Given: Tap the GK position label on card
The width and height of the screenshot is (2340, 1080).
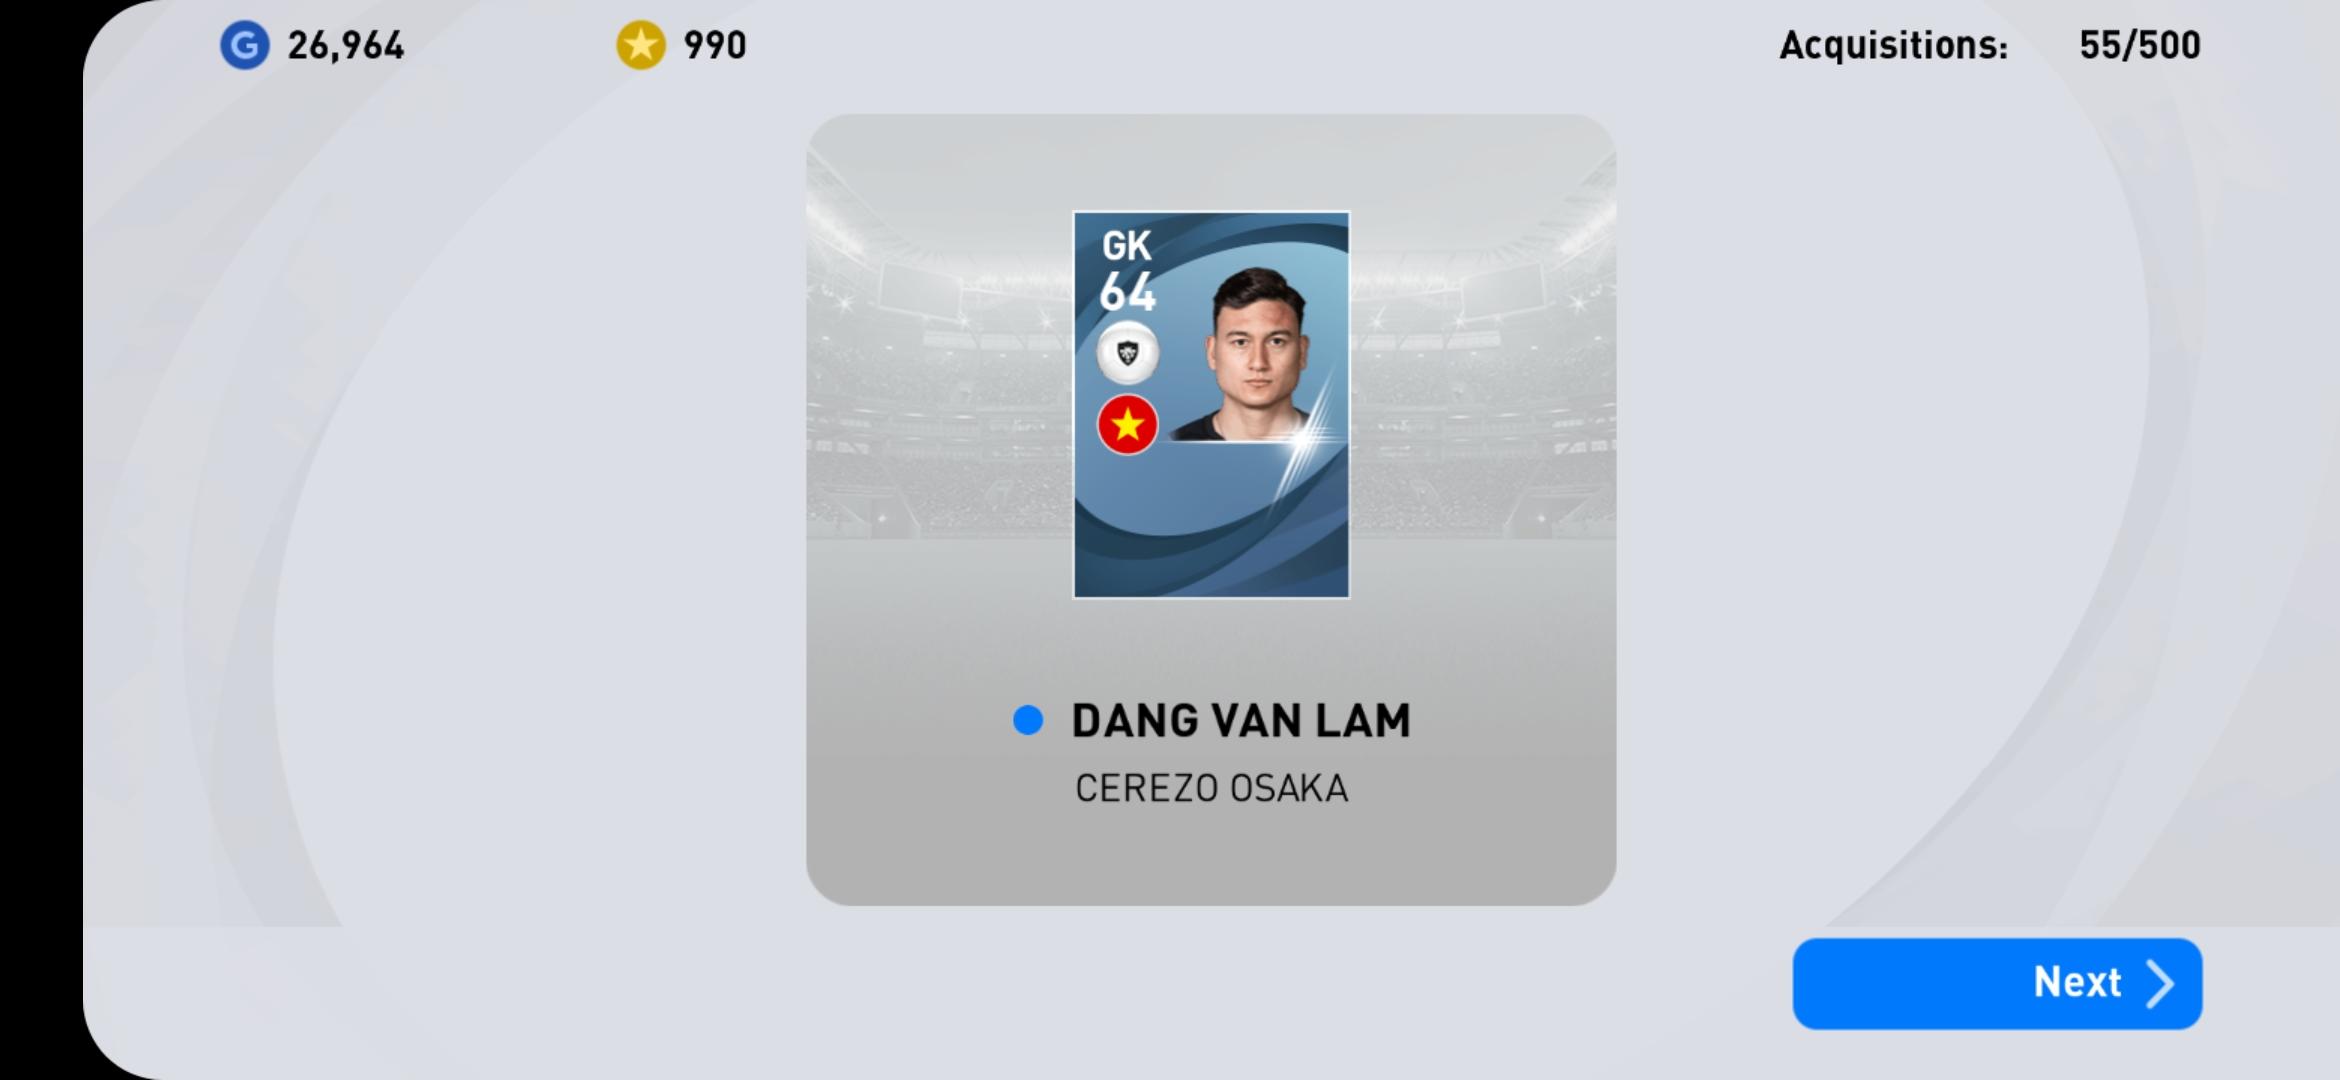Looking at the screenshot, I should [x=1127, y=245].
